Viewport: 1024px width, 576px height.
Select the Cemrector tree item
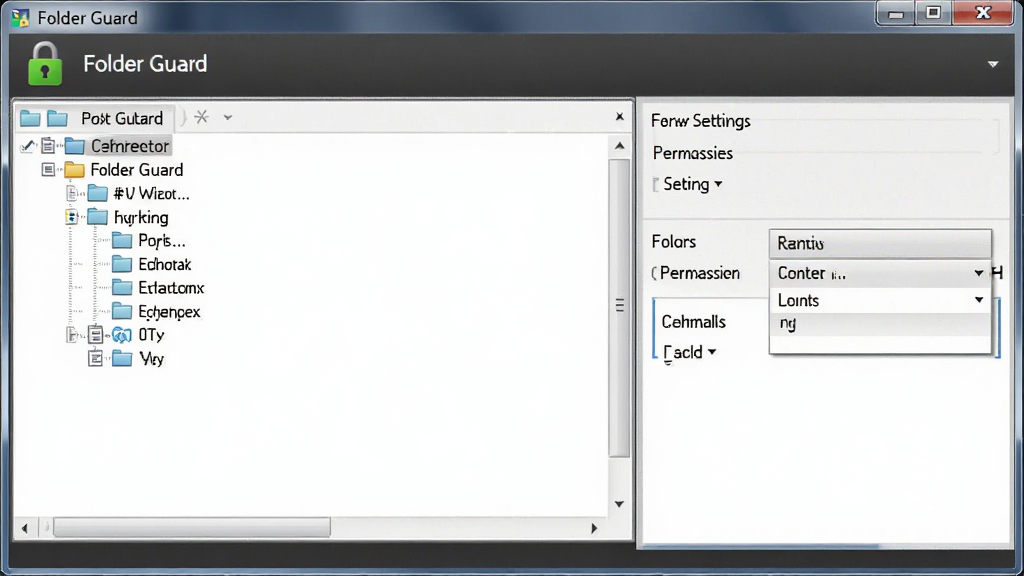click(130, 146)
